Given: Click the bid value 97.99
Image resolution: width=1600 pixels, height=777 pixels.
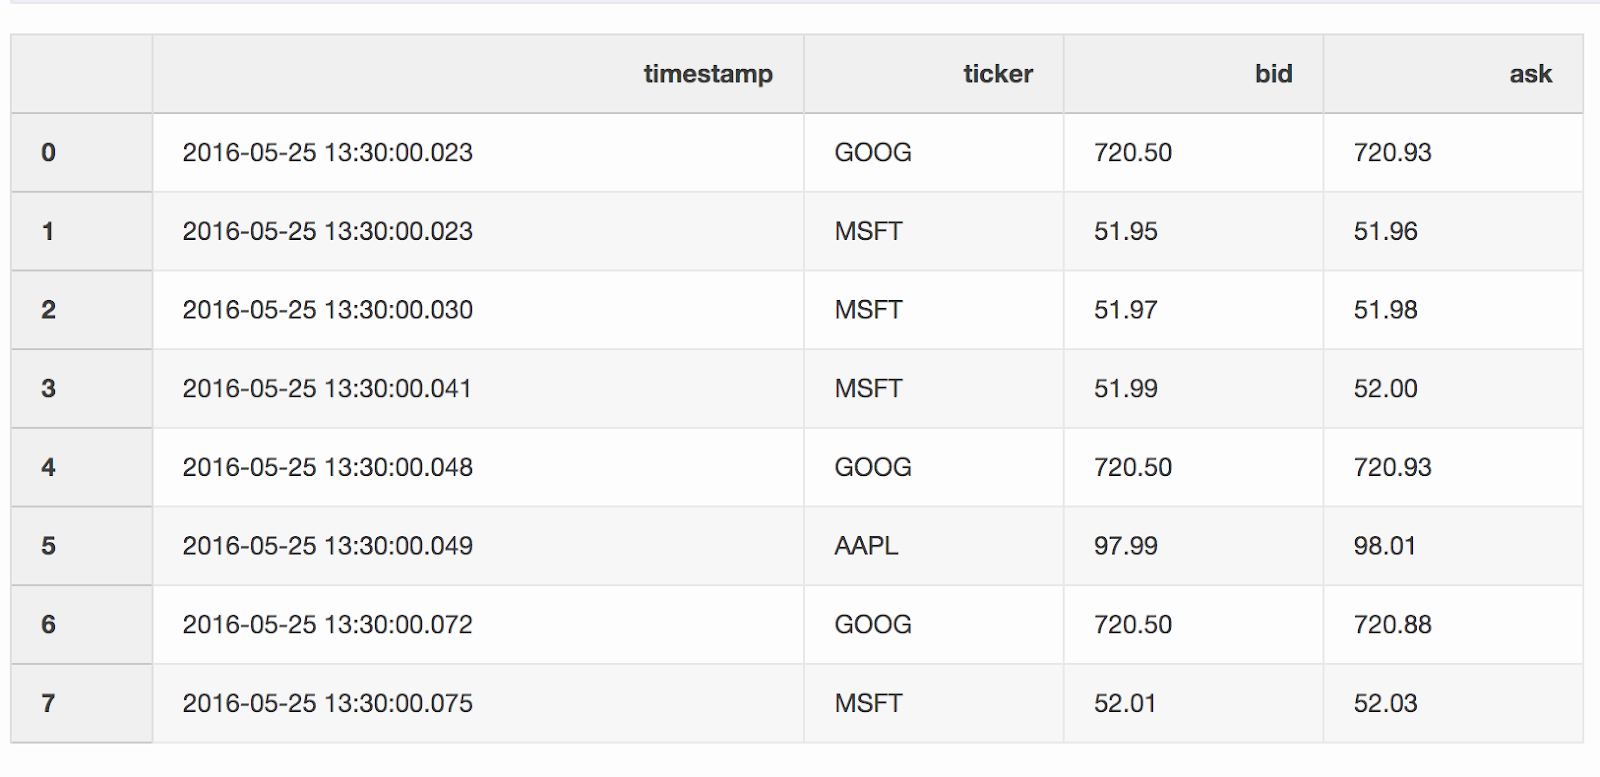Looking at the screenshot, I should [1125, 546].
